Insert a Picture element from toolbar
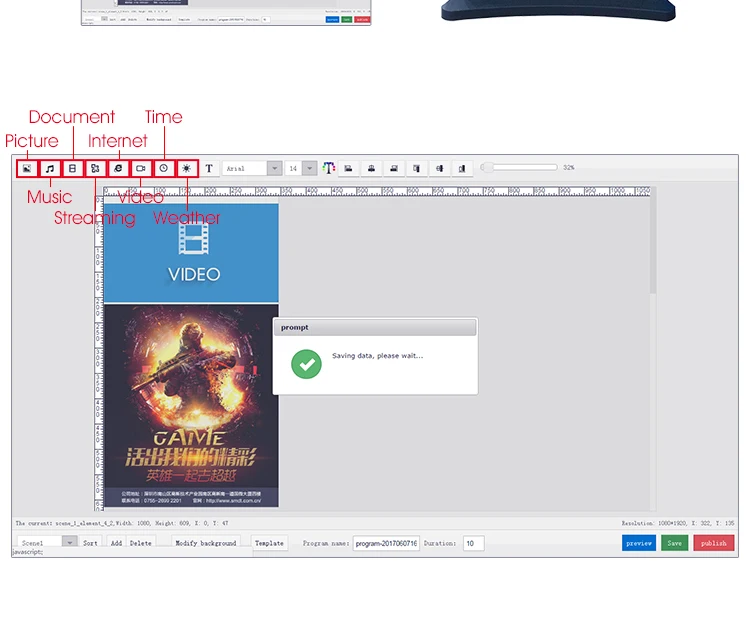The width and height of the screenshot is (750, 642). click(27, 168)
